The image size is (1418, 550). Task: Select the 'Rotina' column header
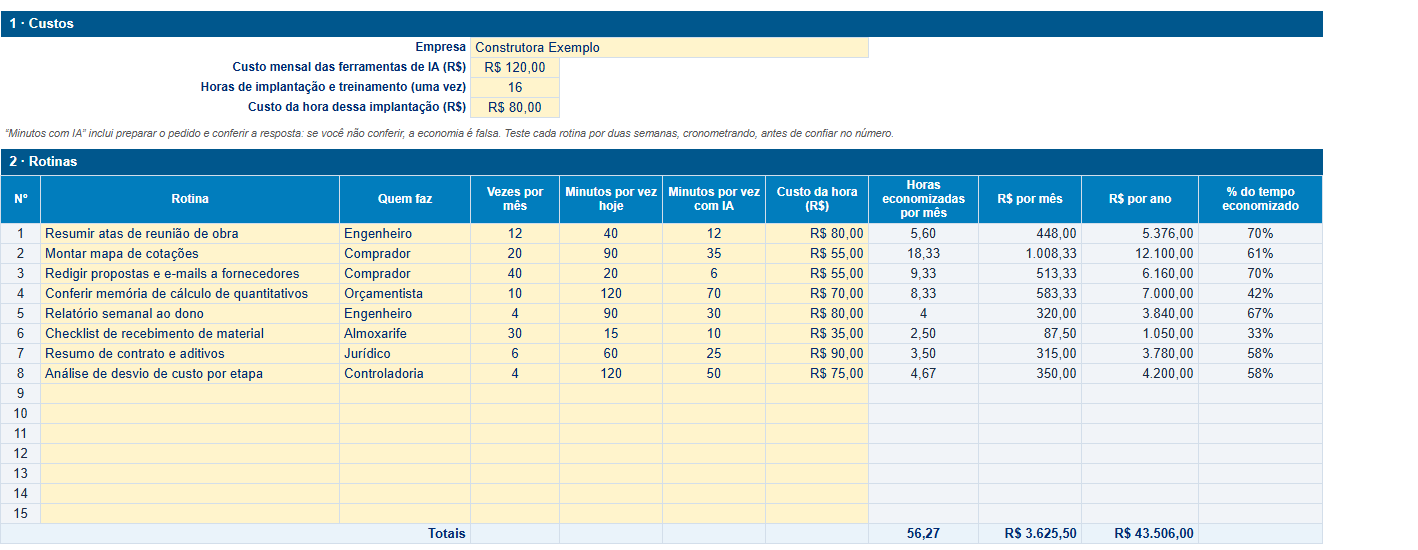(190, 199)
